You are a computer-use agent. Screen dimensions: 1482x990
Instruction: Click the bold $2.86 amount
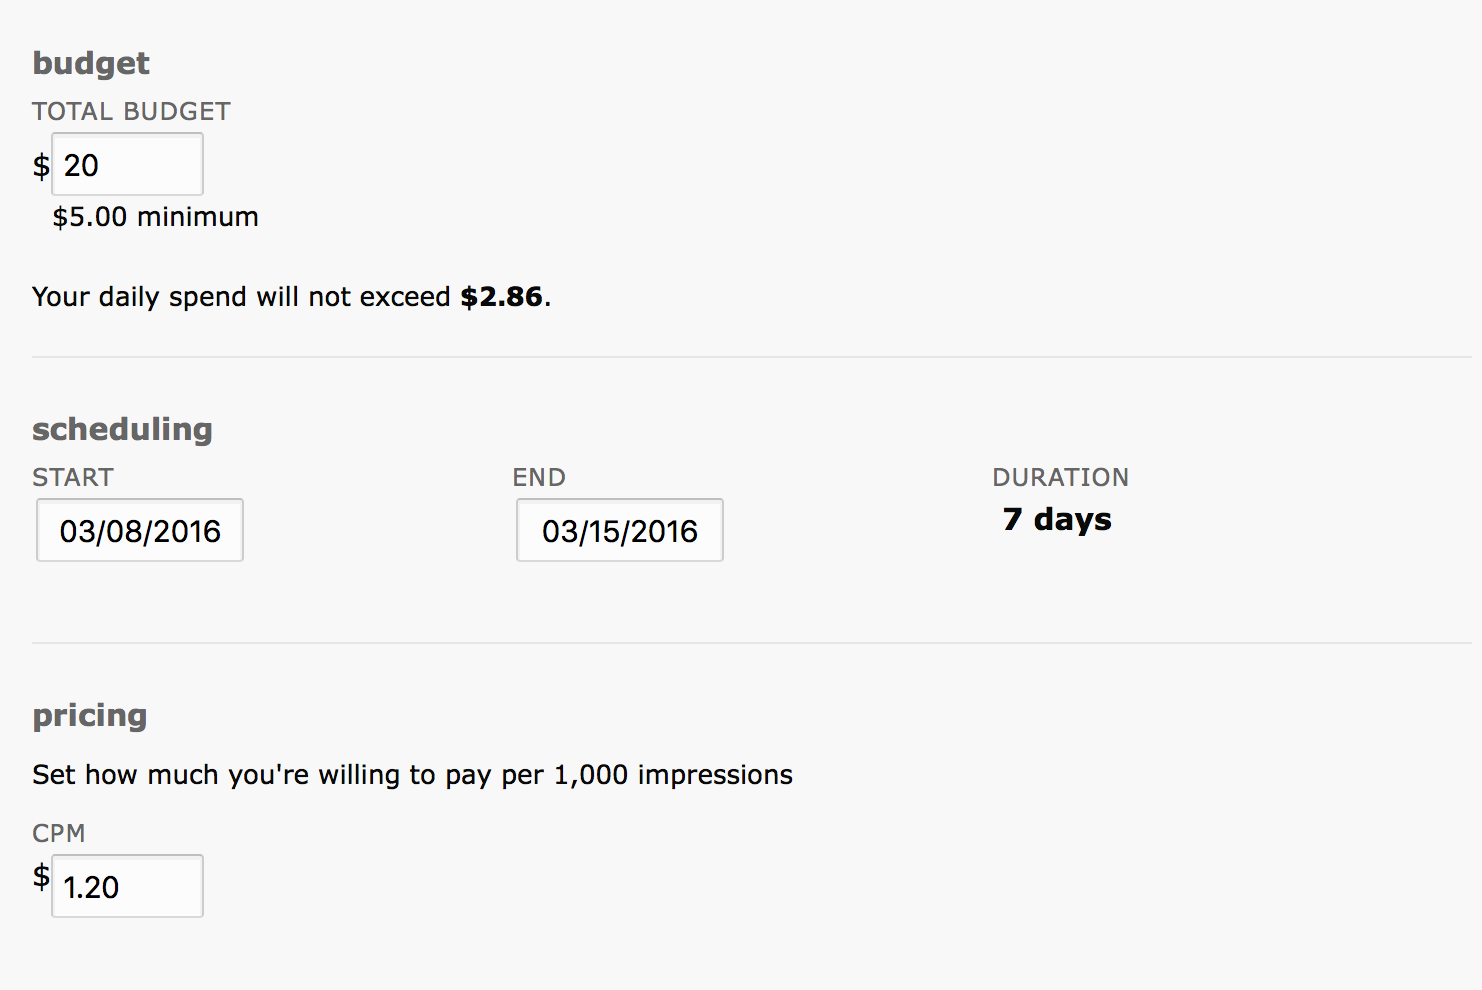coord(501,297)
